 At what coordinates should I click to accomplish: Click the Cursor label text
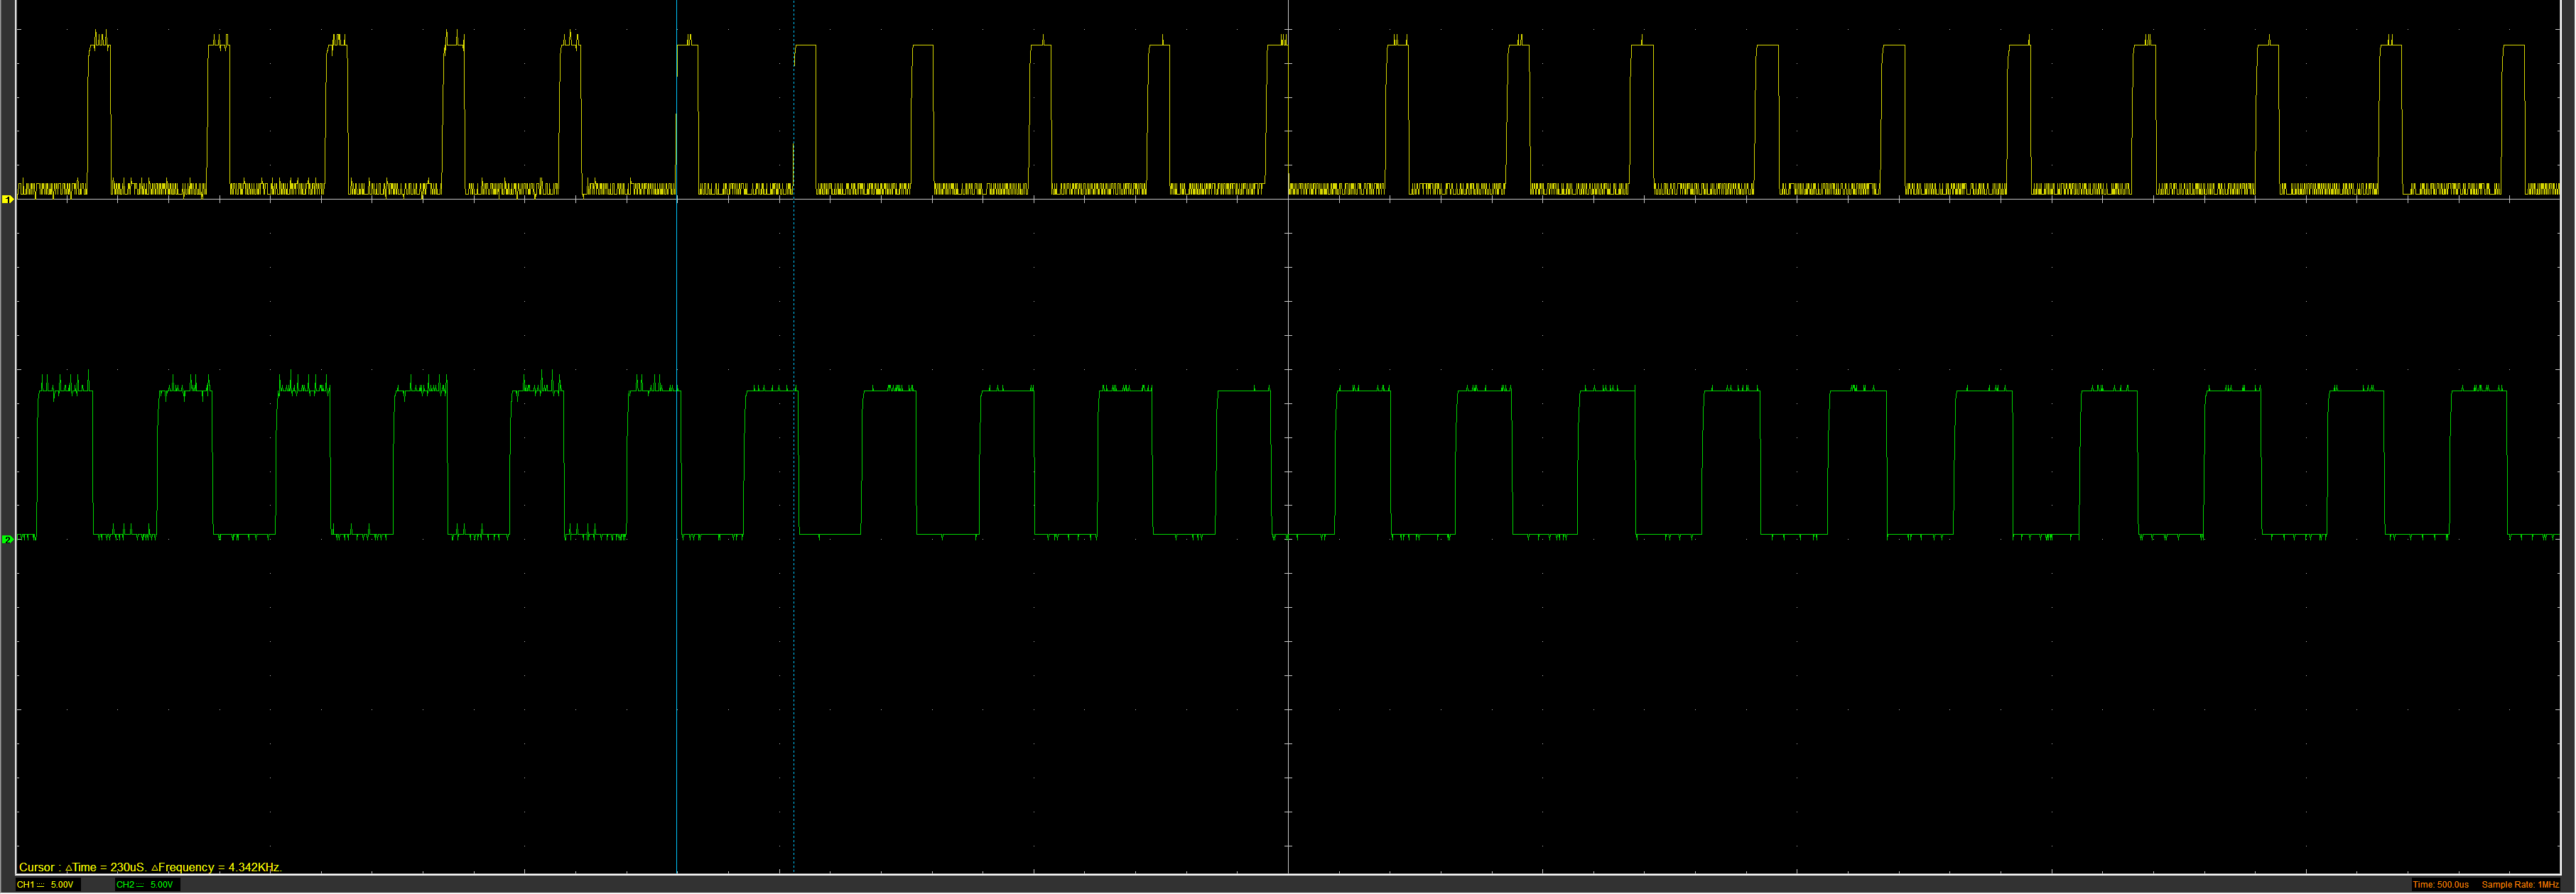pos(37,867)
